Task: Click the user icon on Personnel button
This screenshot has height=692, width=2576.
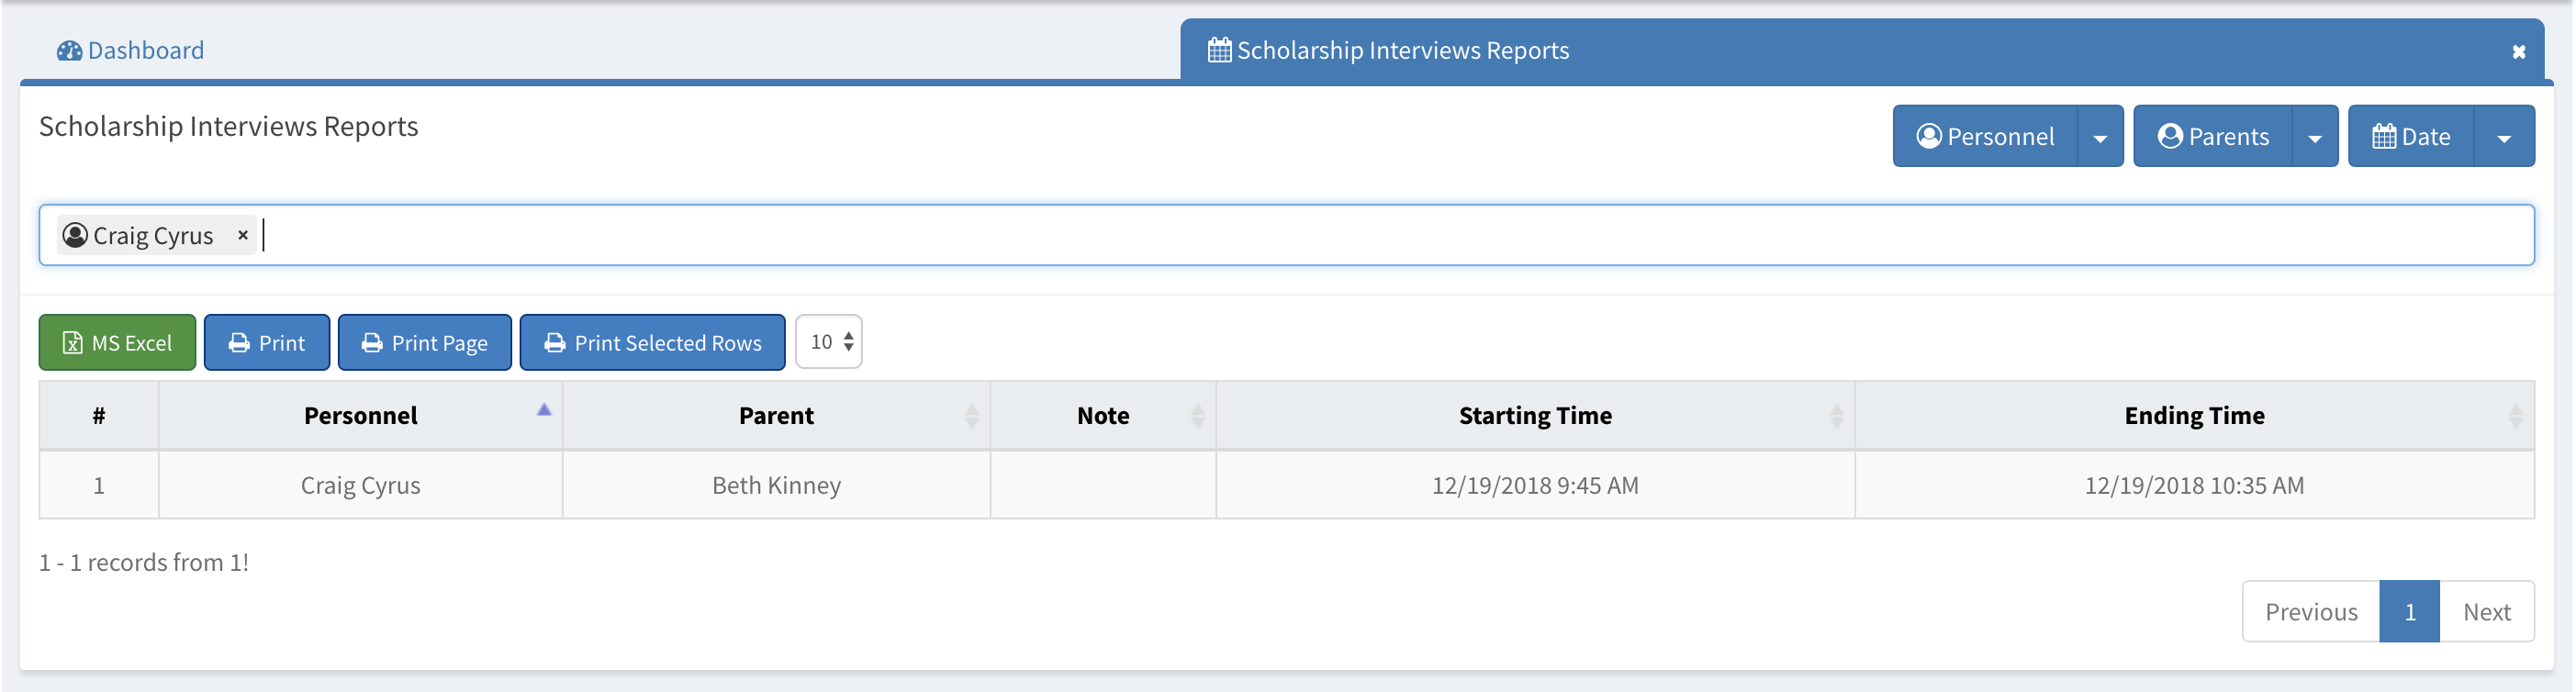Action: click(1929, 136)
